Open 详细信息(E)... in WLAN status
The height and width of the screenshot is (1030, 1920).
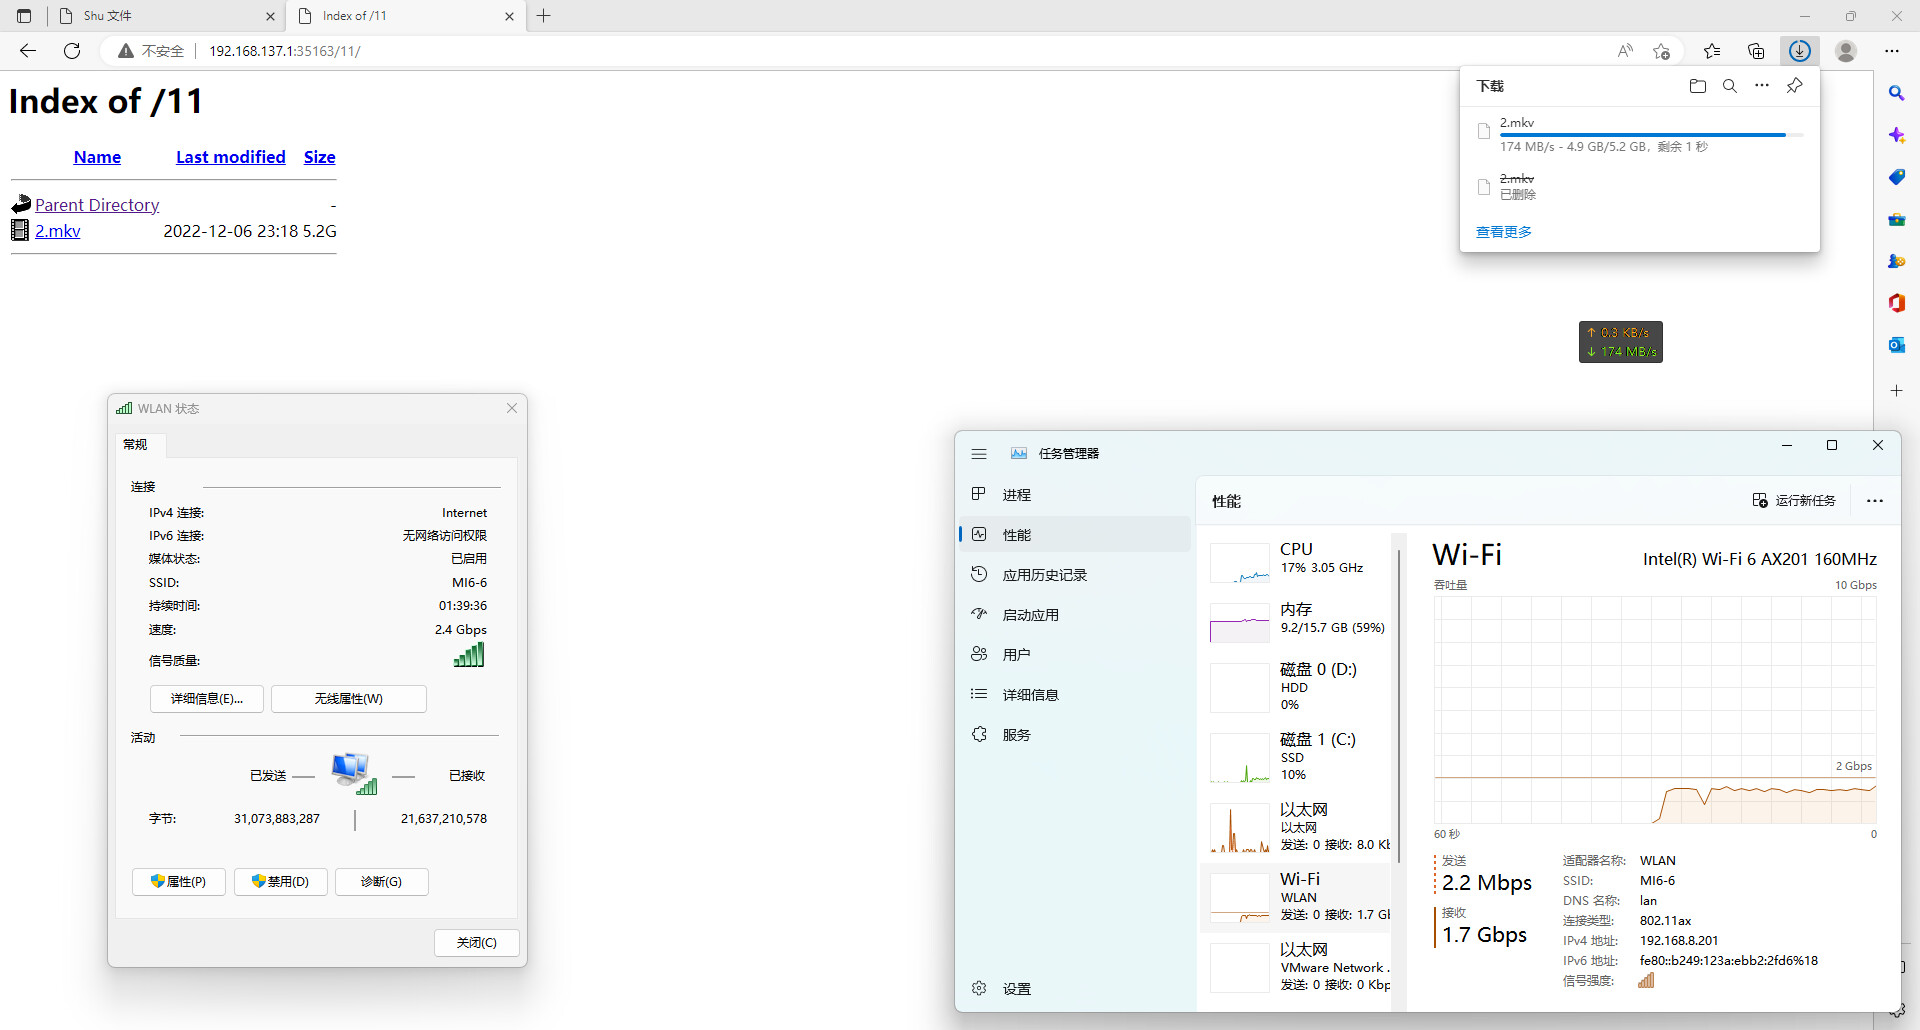pos(207,699)
